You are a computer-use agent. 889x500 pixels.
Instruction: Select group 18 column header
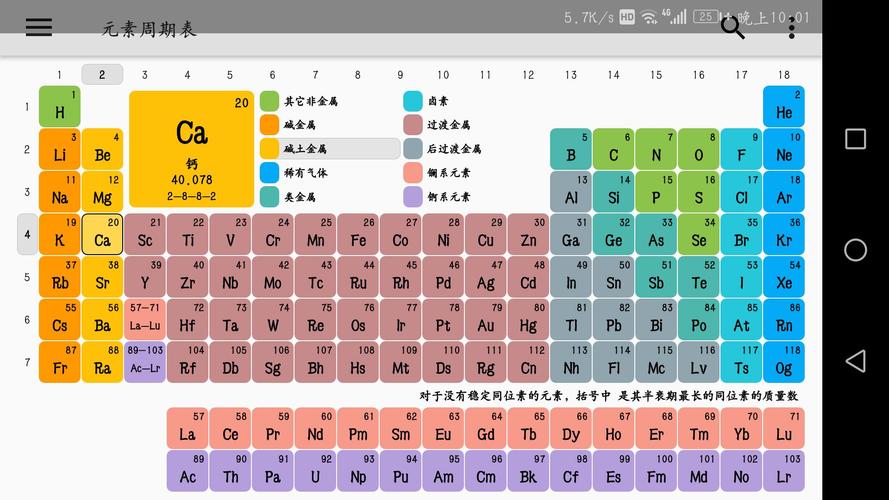[784, 74]
